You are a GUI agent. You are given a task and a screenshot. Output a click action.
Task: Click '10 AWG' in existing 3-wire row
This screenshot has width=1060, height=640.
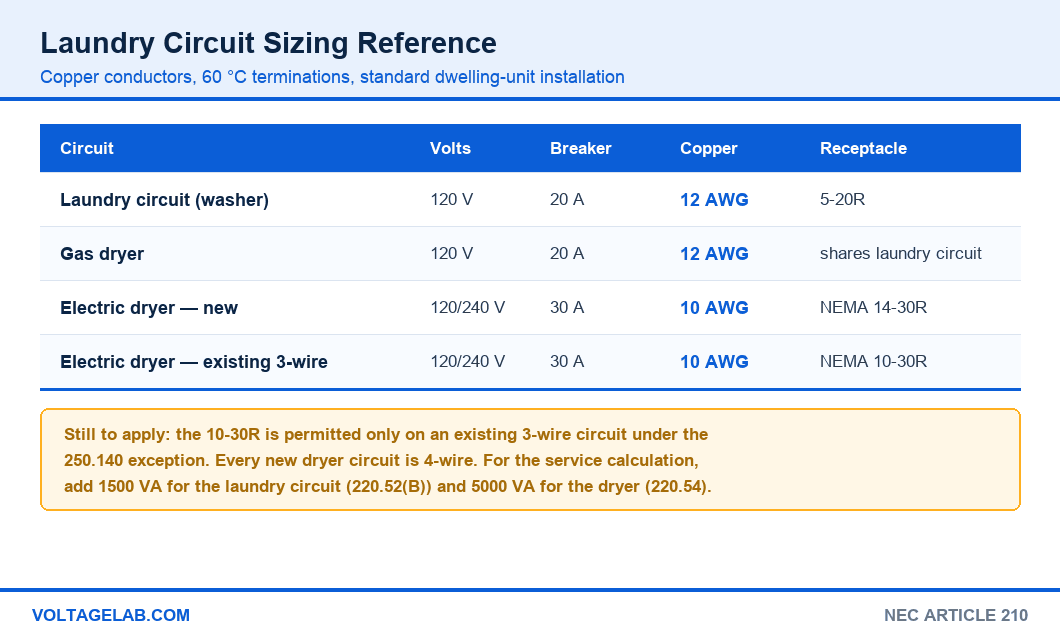pos(715,362)
